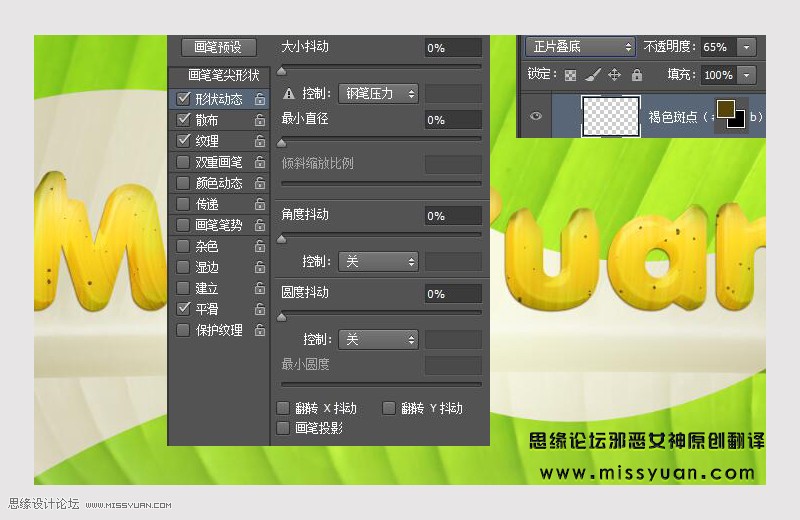This screenshot has width=800, height=520.
Task: Click the 不透明度 65% field
Action: click(x=718, y=47)
